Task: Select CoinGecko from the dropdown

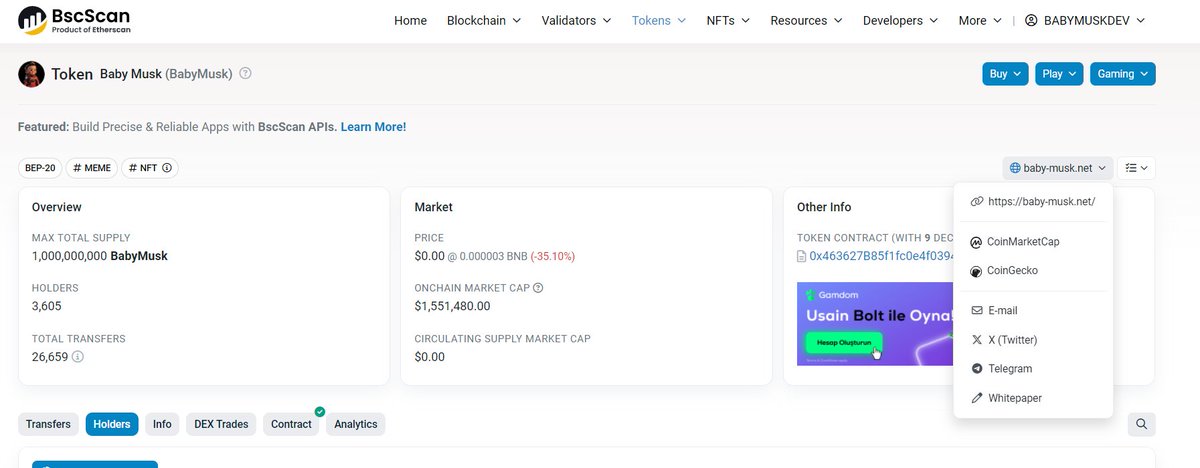Action: point(1033,271)
